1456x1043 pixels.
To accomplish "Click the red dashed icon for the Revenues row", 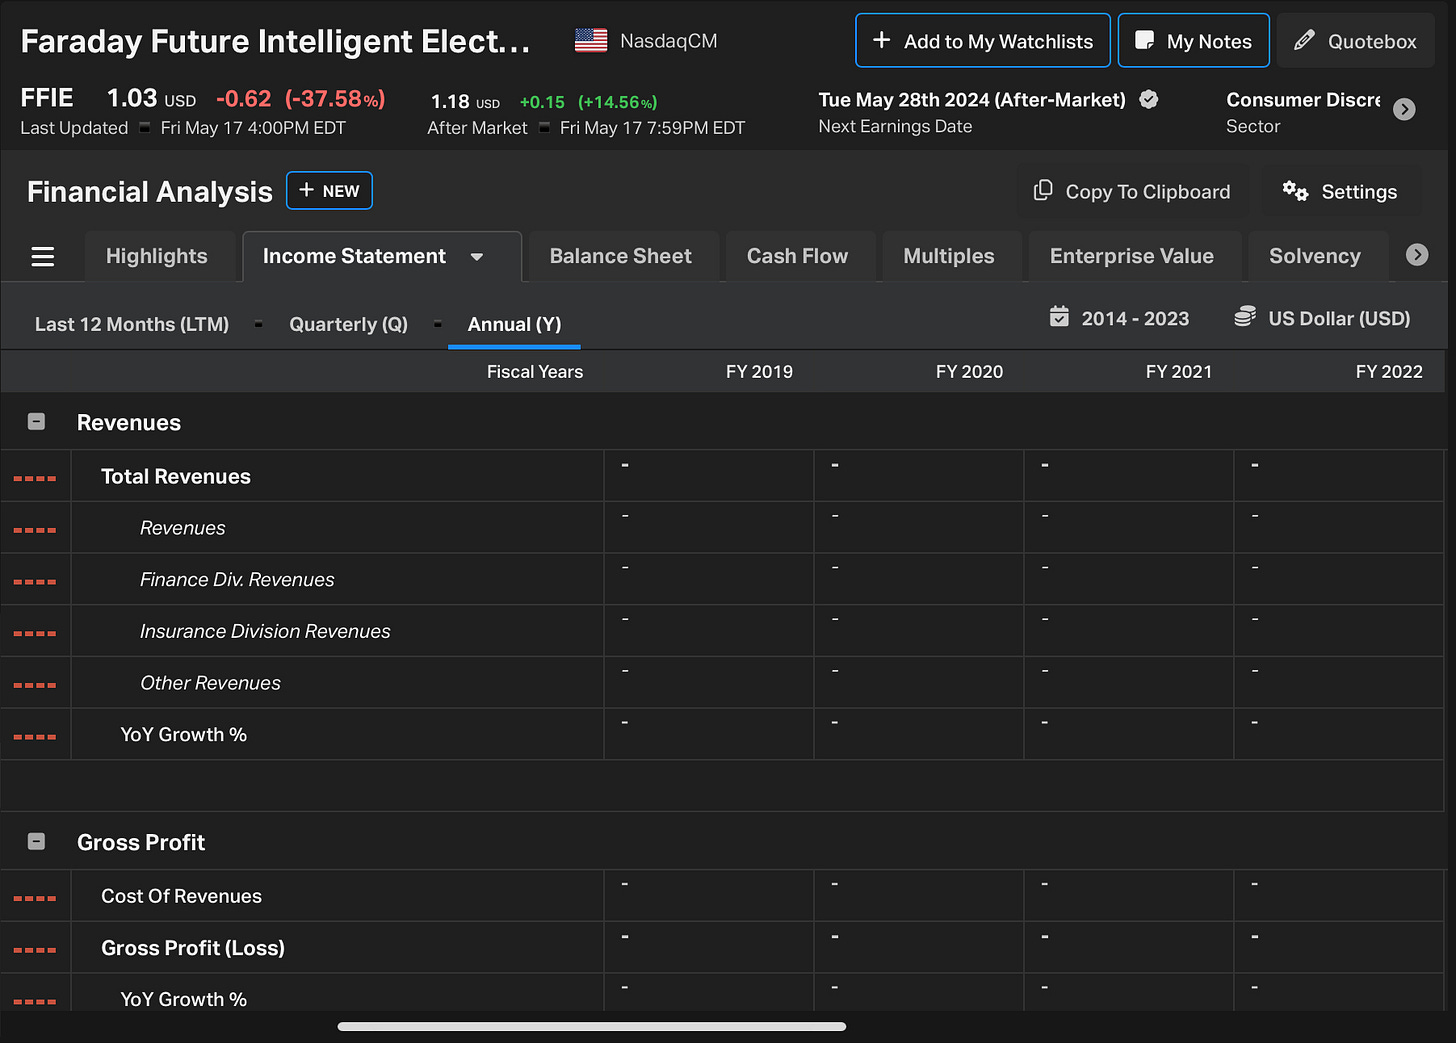I will point(35,530).
